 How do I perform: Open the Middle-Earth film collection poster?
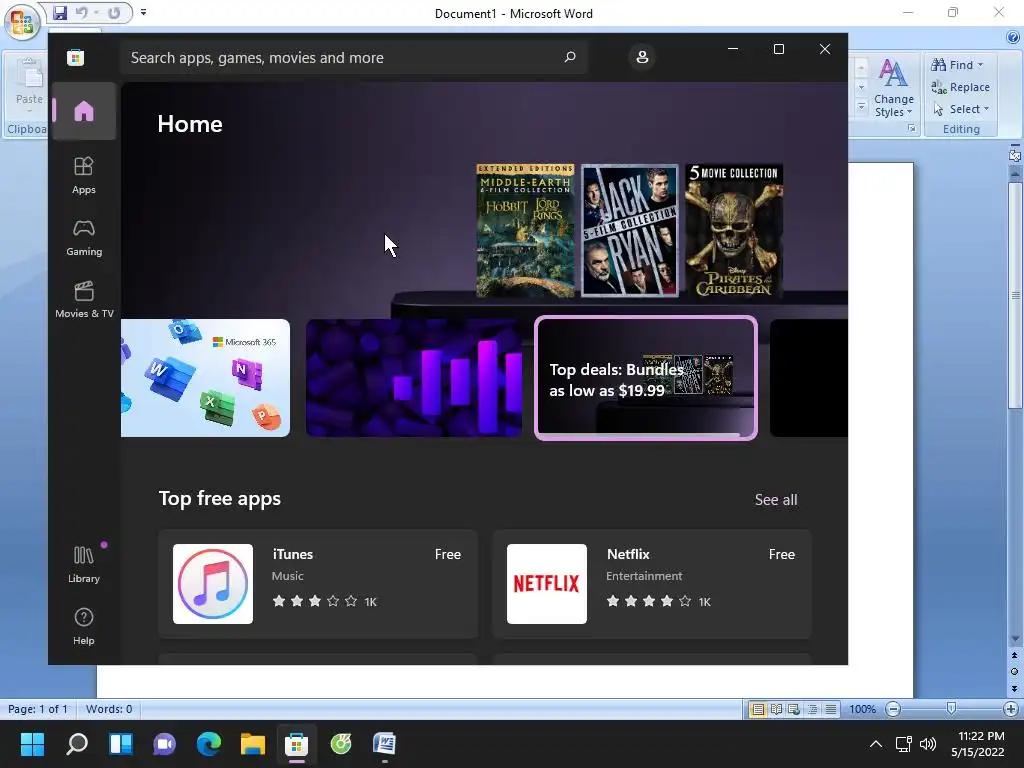point(526,231)
